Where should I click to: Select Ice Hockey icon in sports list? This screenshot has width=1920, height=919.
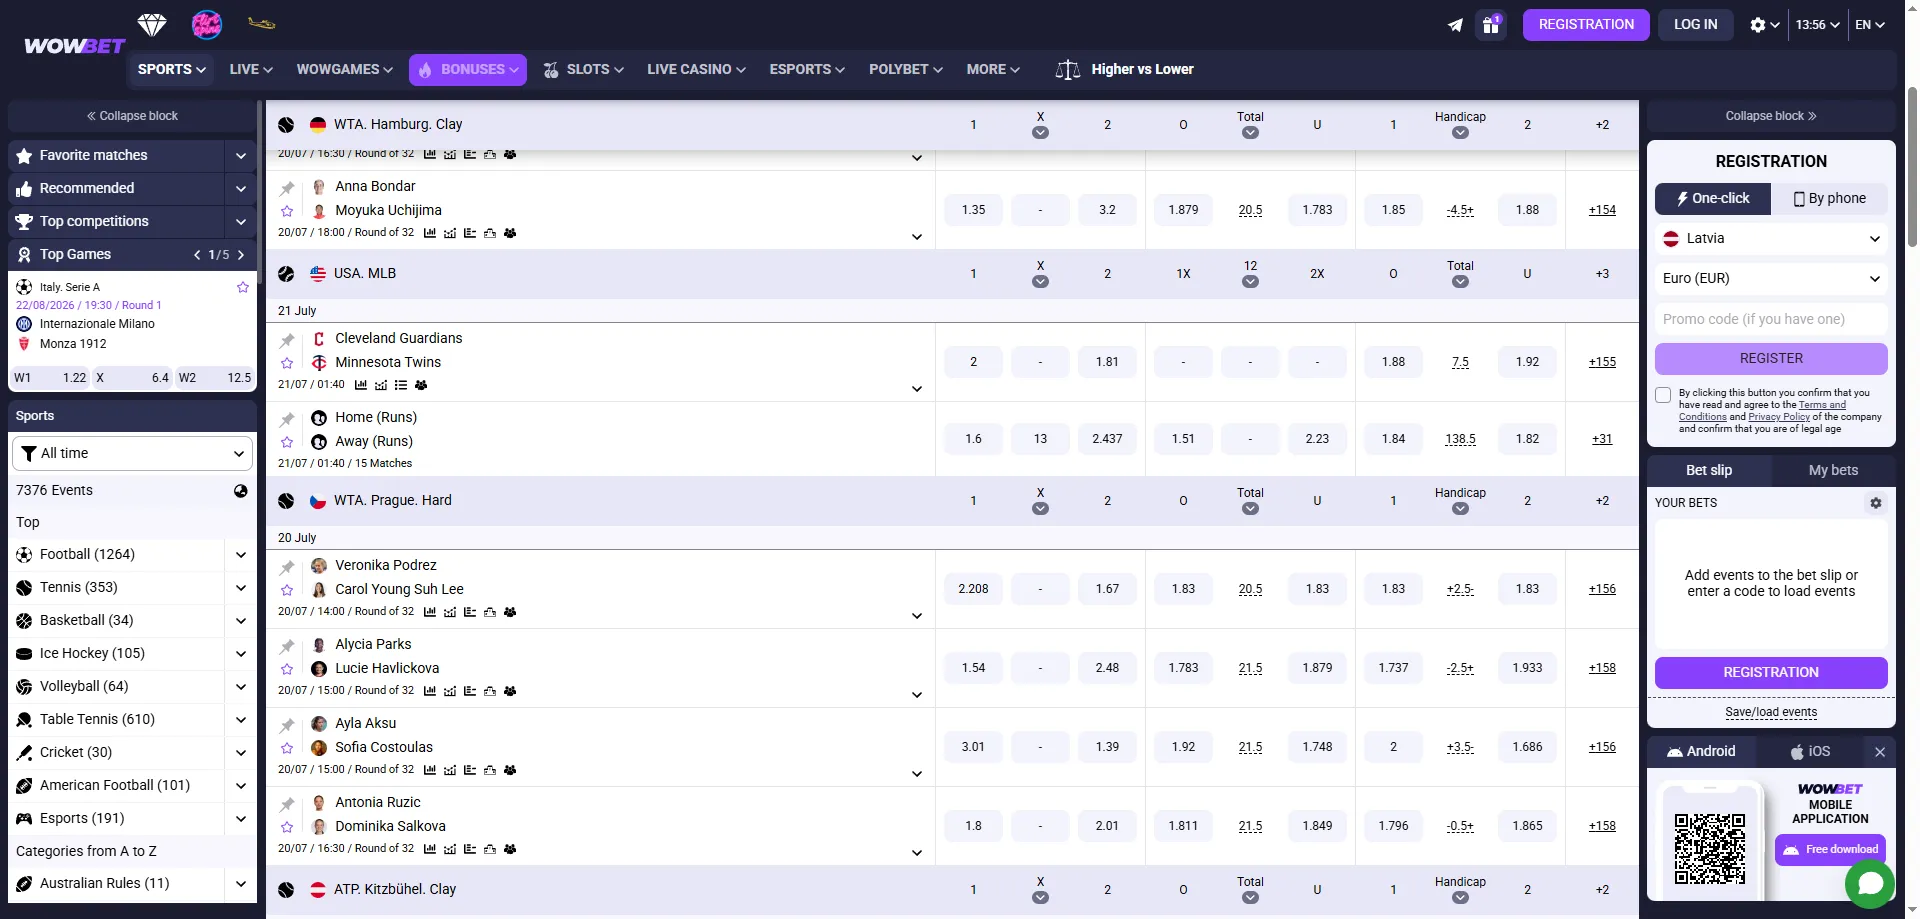pos(24,653)
